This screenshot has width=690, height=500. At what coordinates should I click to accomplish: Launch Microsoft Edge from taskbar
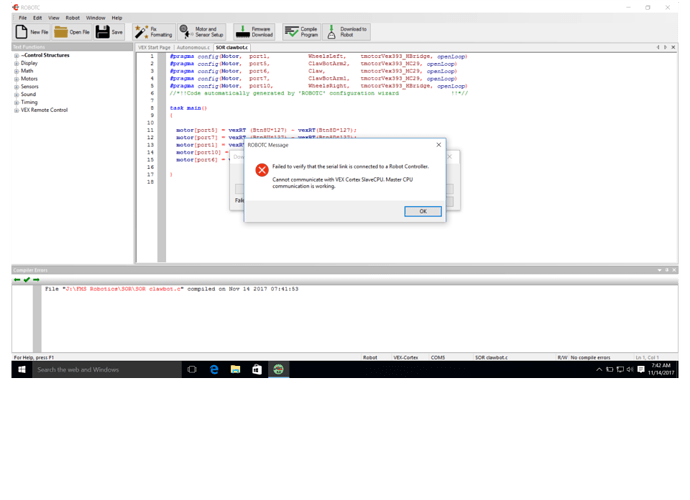tap(214, 370)
